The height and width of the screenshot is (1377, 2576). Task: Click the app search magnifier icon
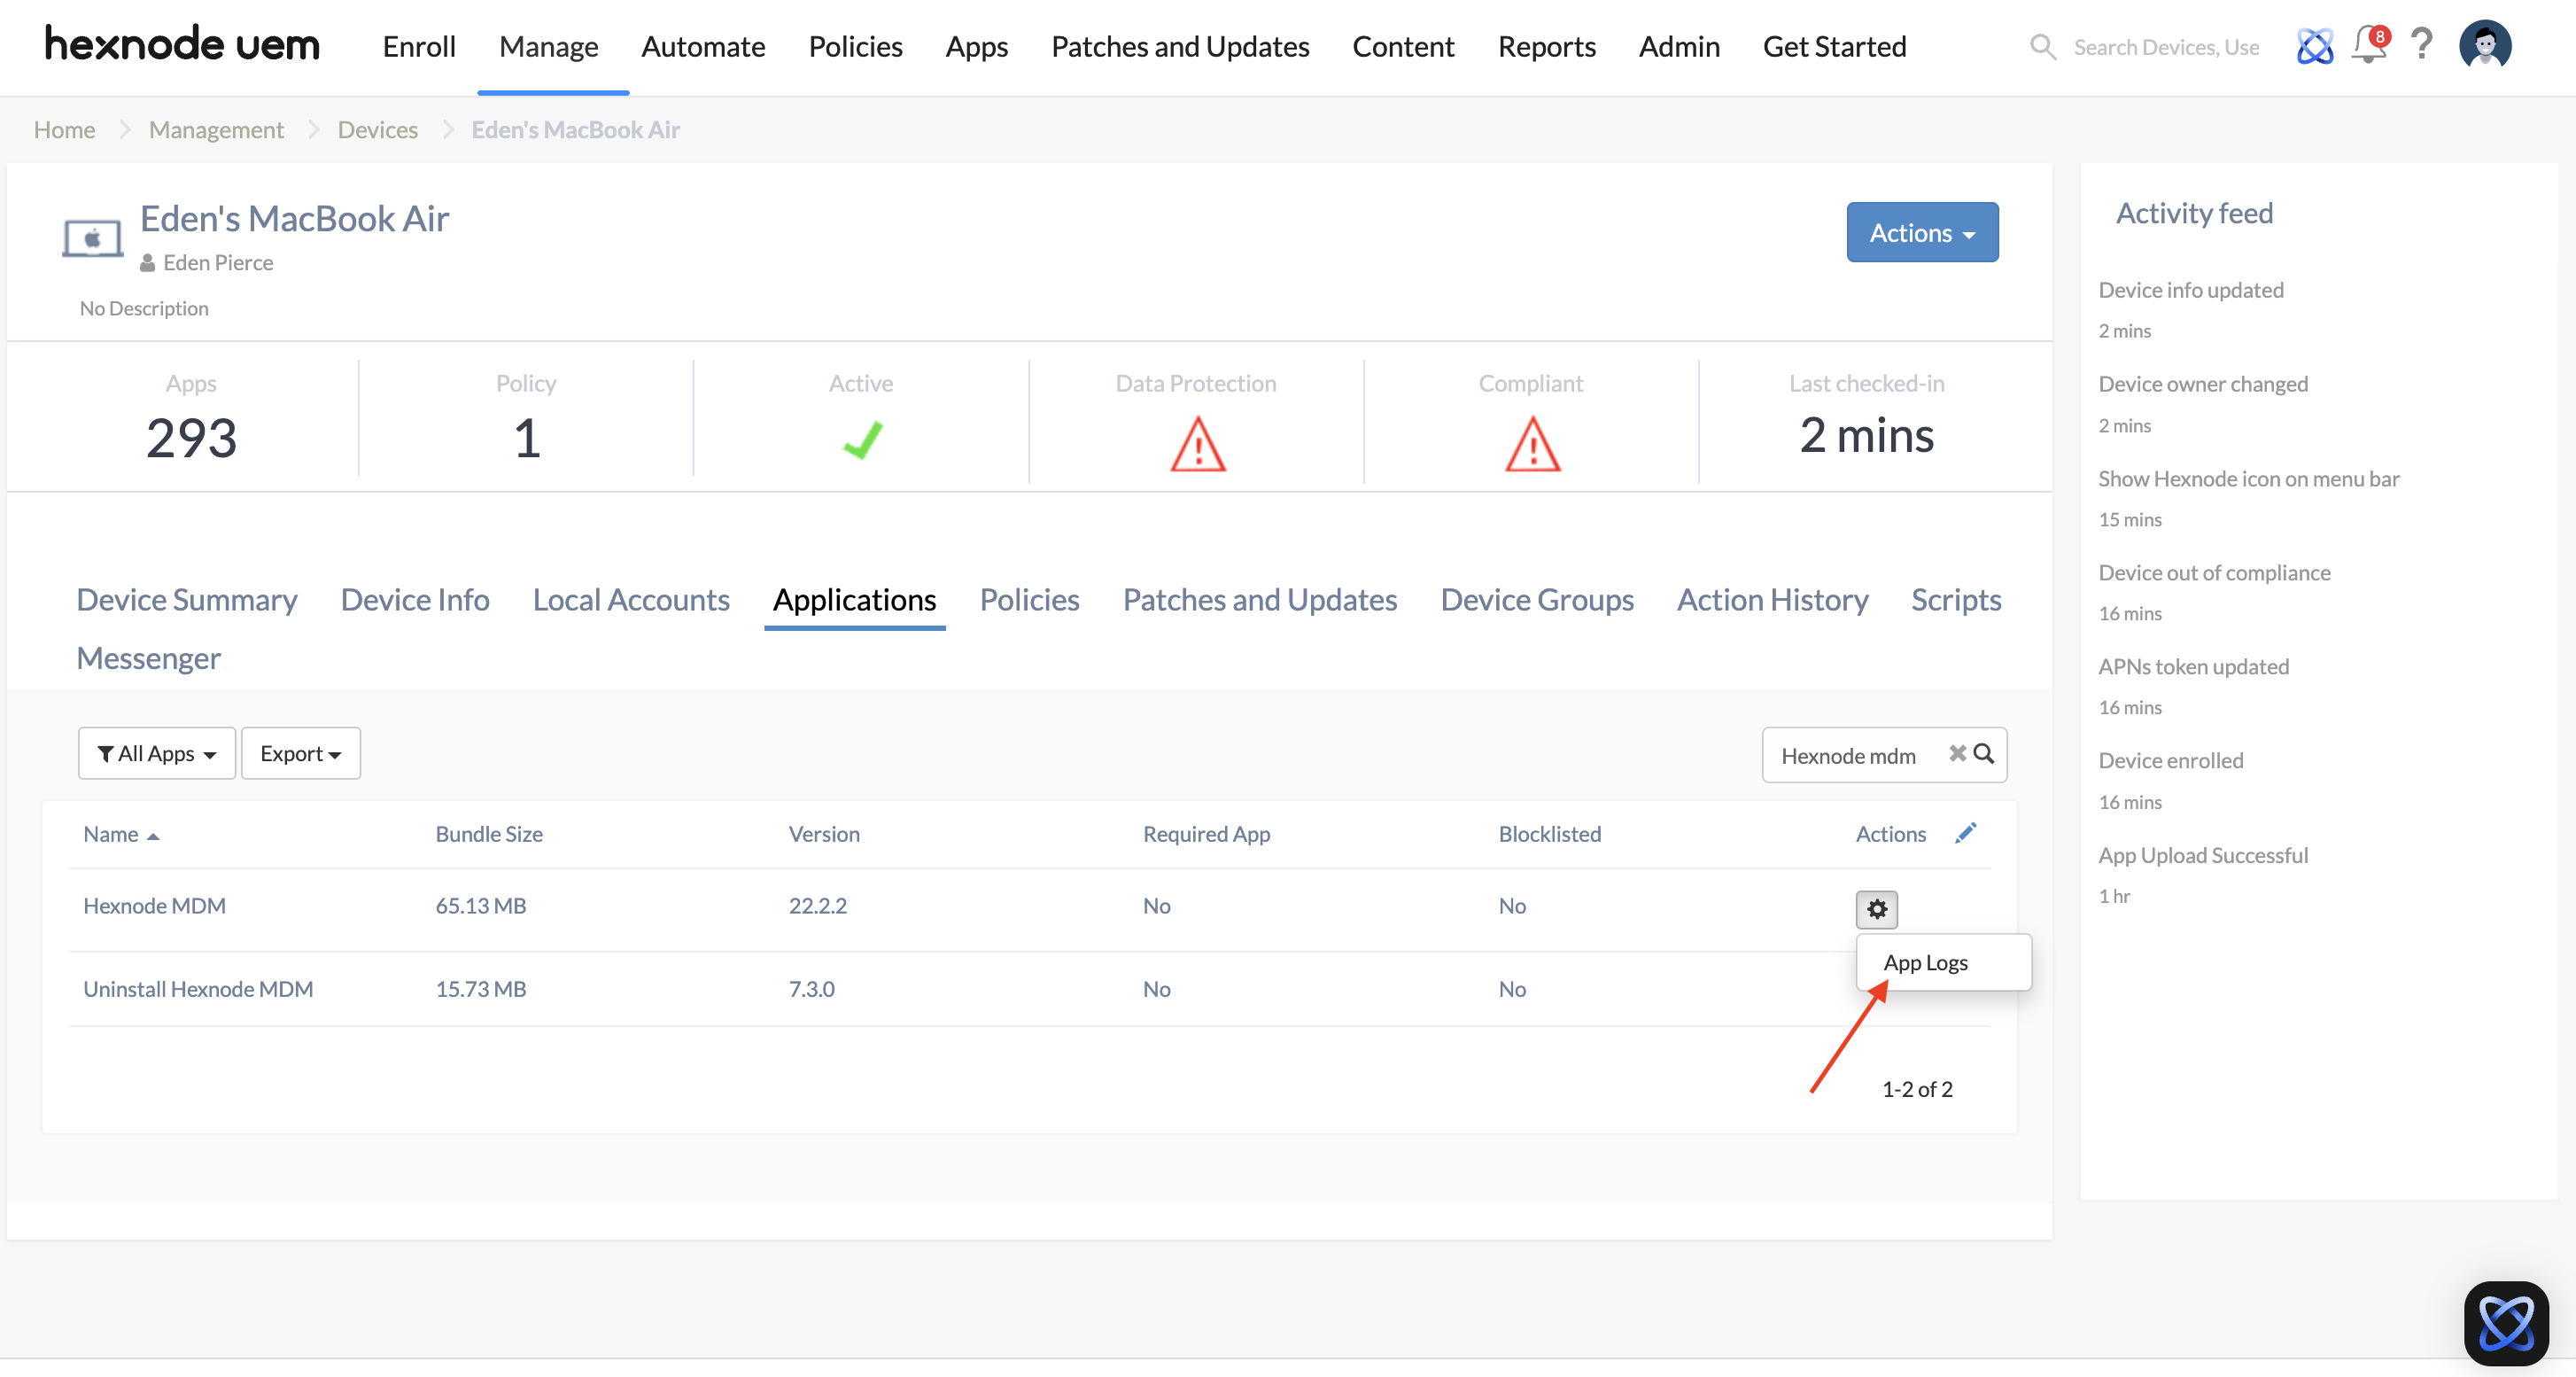coord(1984,754)
